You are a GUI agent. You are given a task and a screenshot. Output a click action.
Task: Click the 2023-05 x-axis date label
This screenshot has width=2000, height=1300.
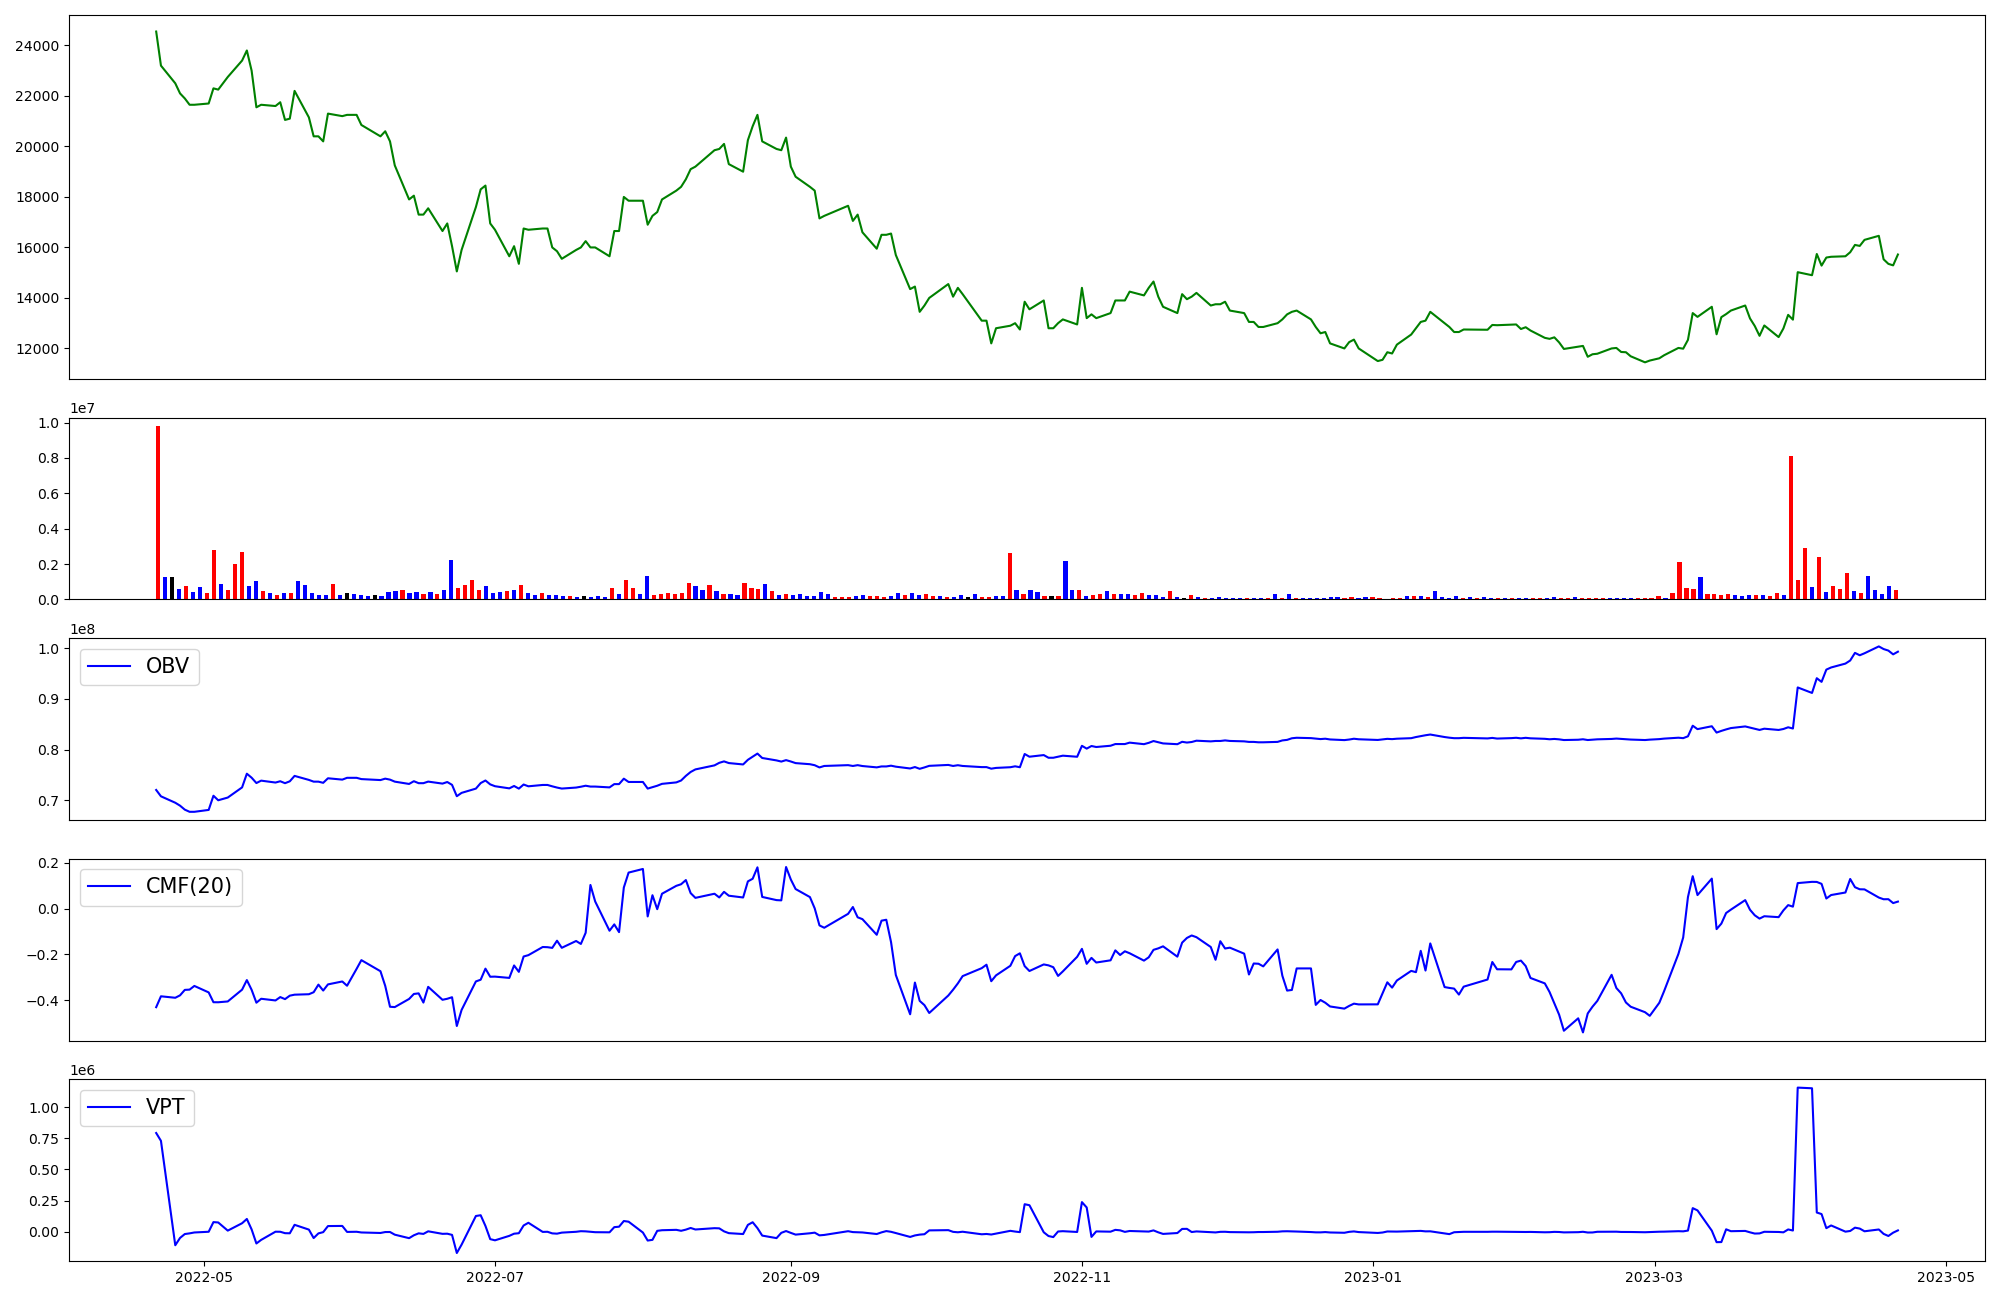point(1945,1277)
